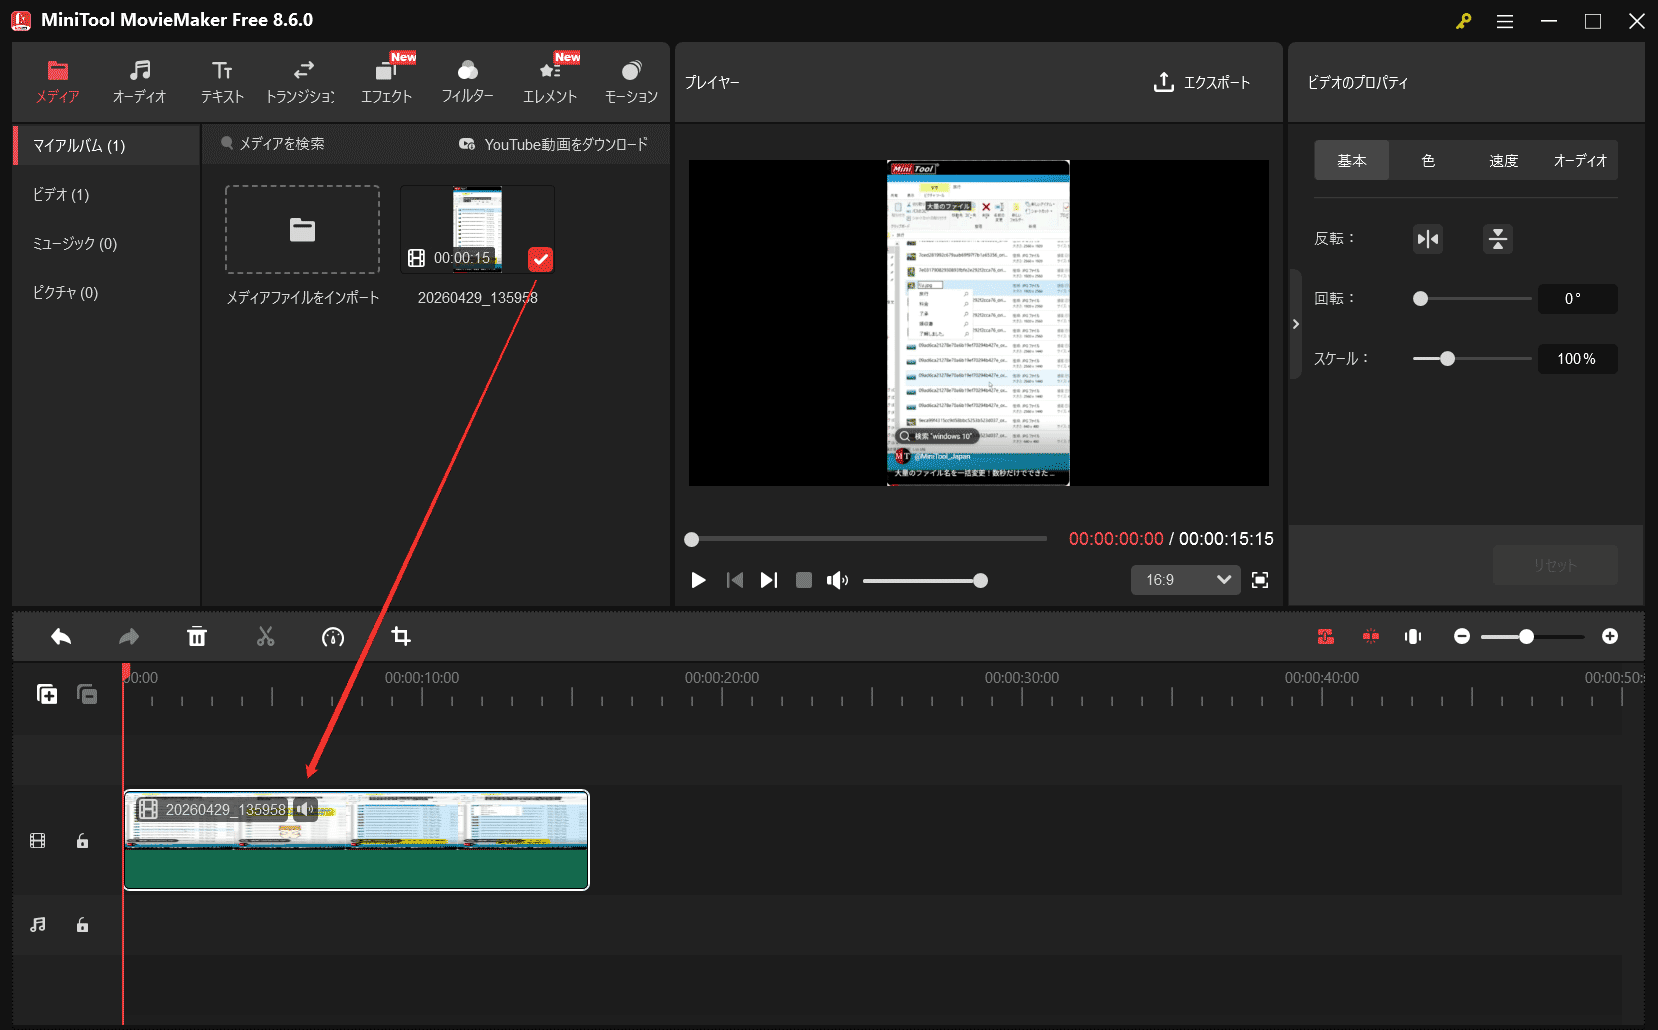Click the import media files folder box
The image size is (1658, 1030).
(x=302, y=229)
